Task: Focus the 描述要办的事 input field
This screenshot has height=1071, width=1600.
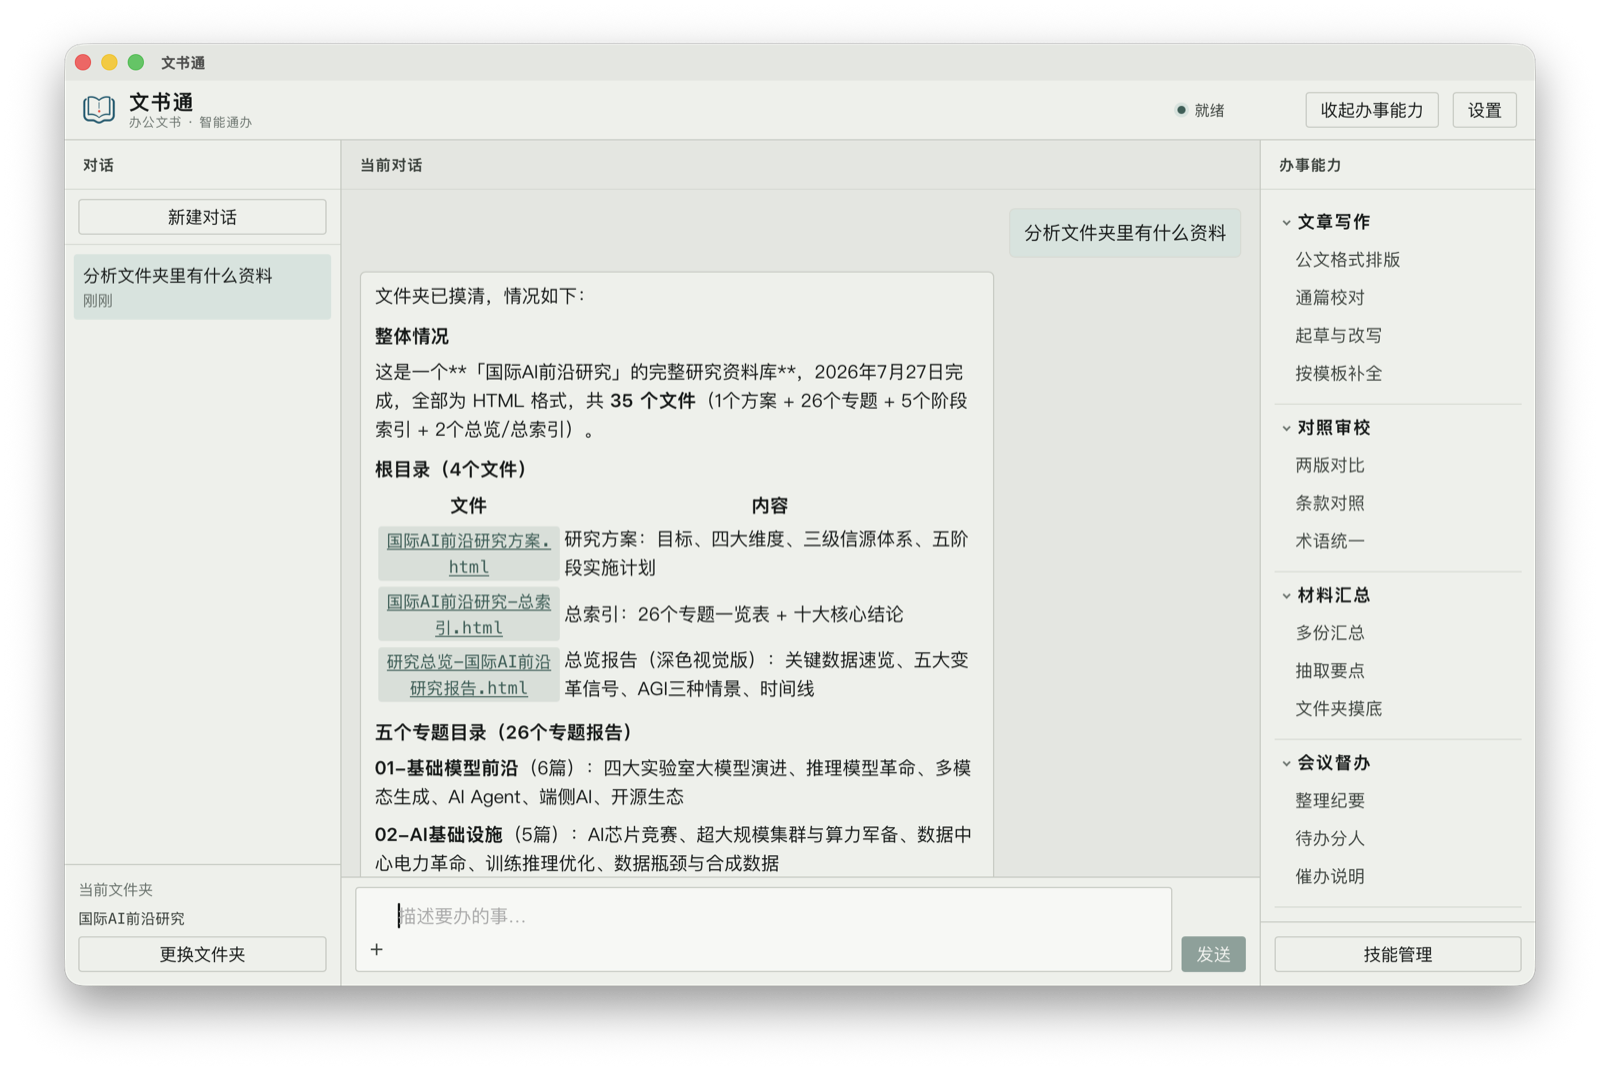Action: (763, 929)
